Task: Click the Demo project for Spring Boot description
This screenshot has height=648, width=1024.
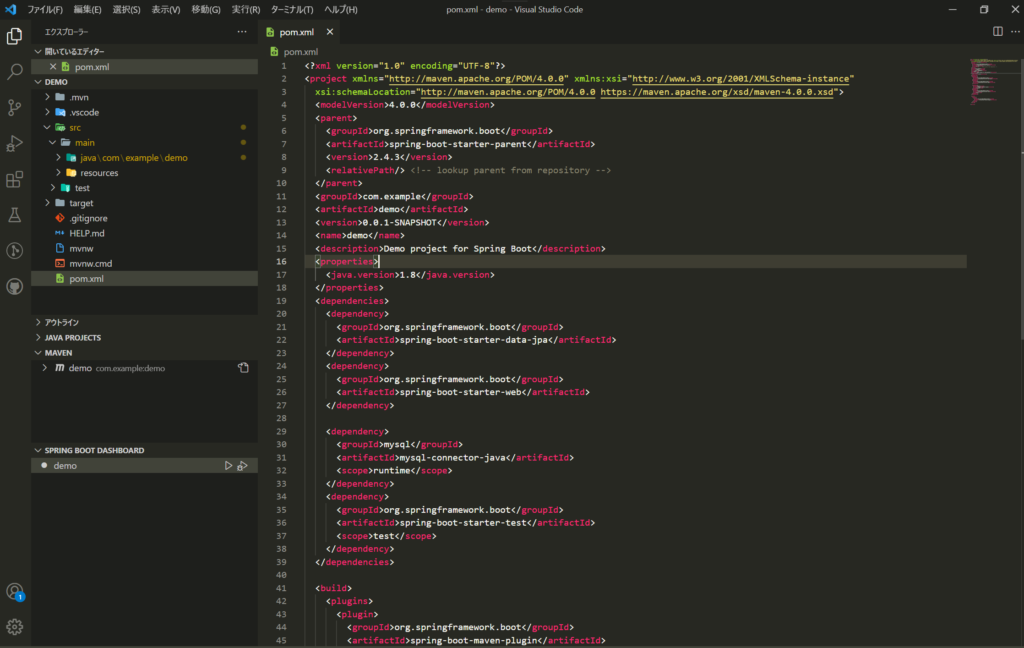Action: pyautogui.click(x=458, y=249)
